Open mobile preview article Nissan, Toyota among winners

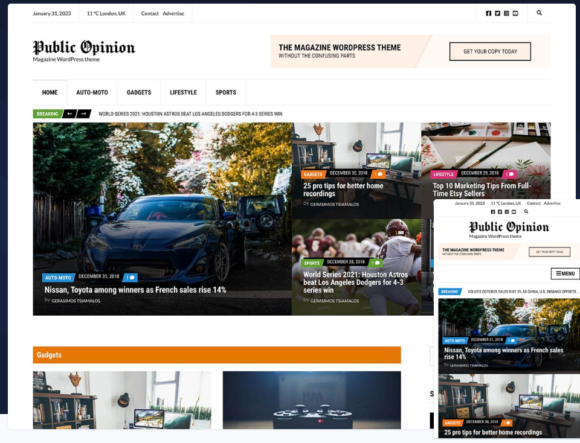coord(503,354)
